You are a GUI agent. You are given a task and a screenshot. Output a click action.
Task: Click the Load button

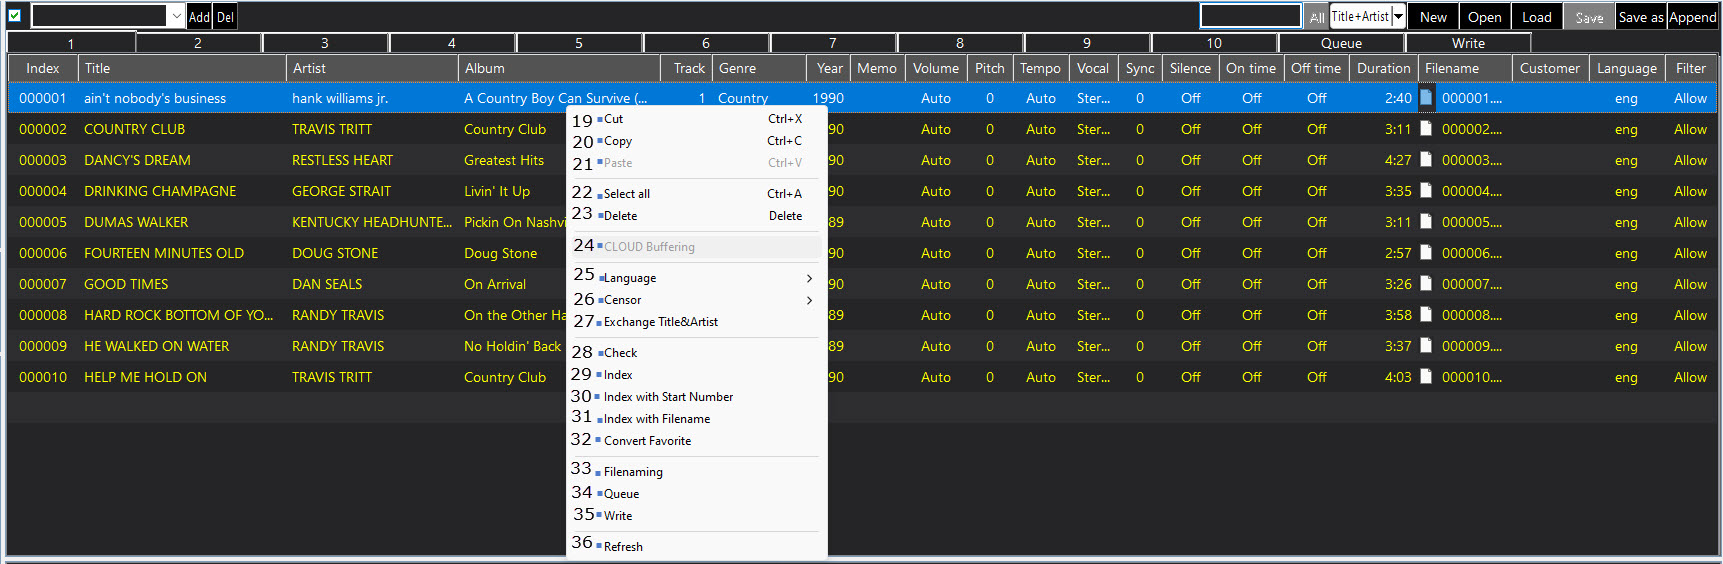1536,17
